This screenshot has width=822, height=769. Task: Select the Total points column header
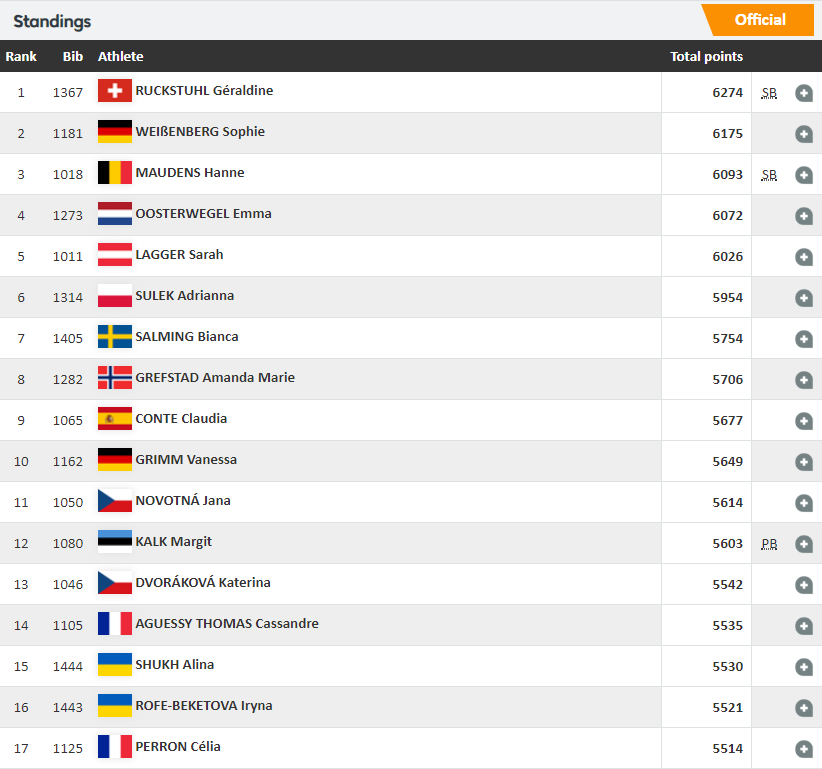pyautogui.click(x=706, y=56)
